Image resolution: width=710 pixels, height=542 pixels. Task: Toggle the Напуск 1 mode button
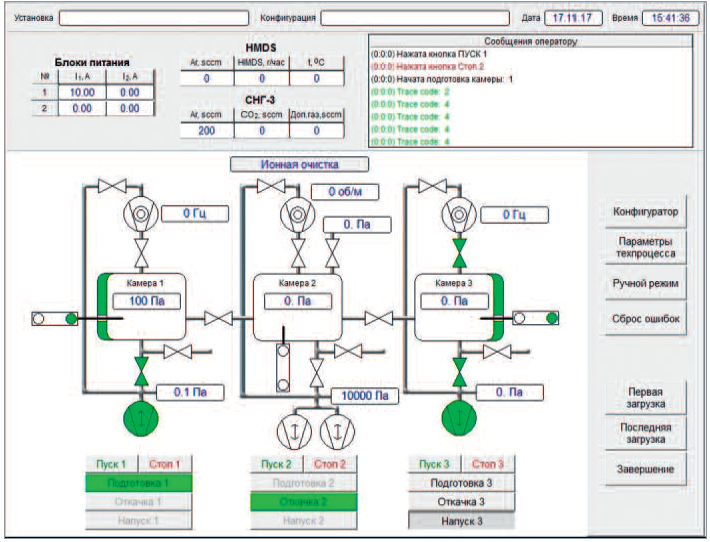tap(139, 521)
